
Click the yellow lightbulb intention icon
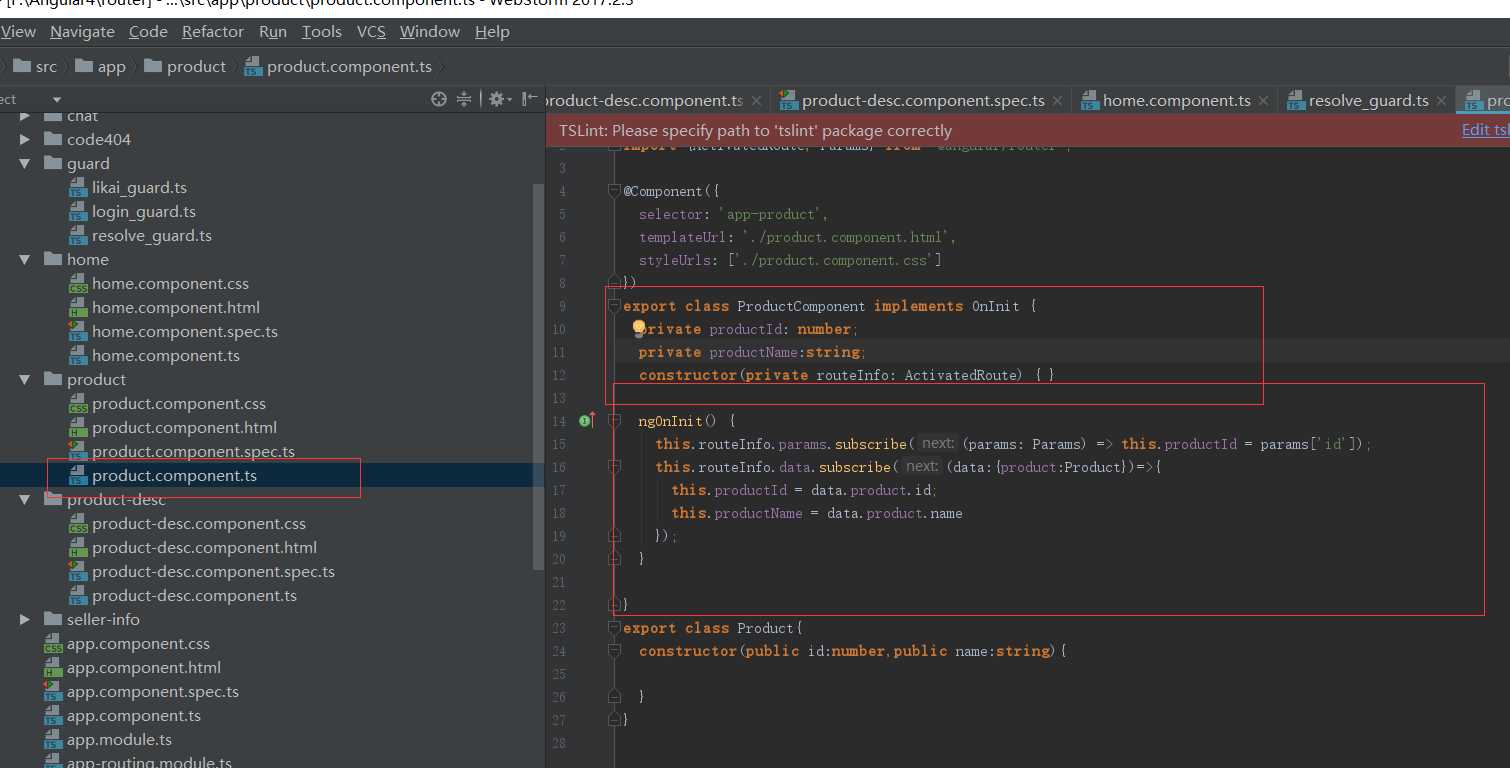[x=639, y=328]
